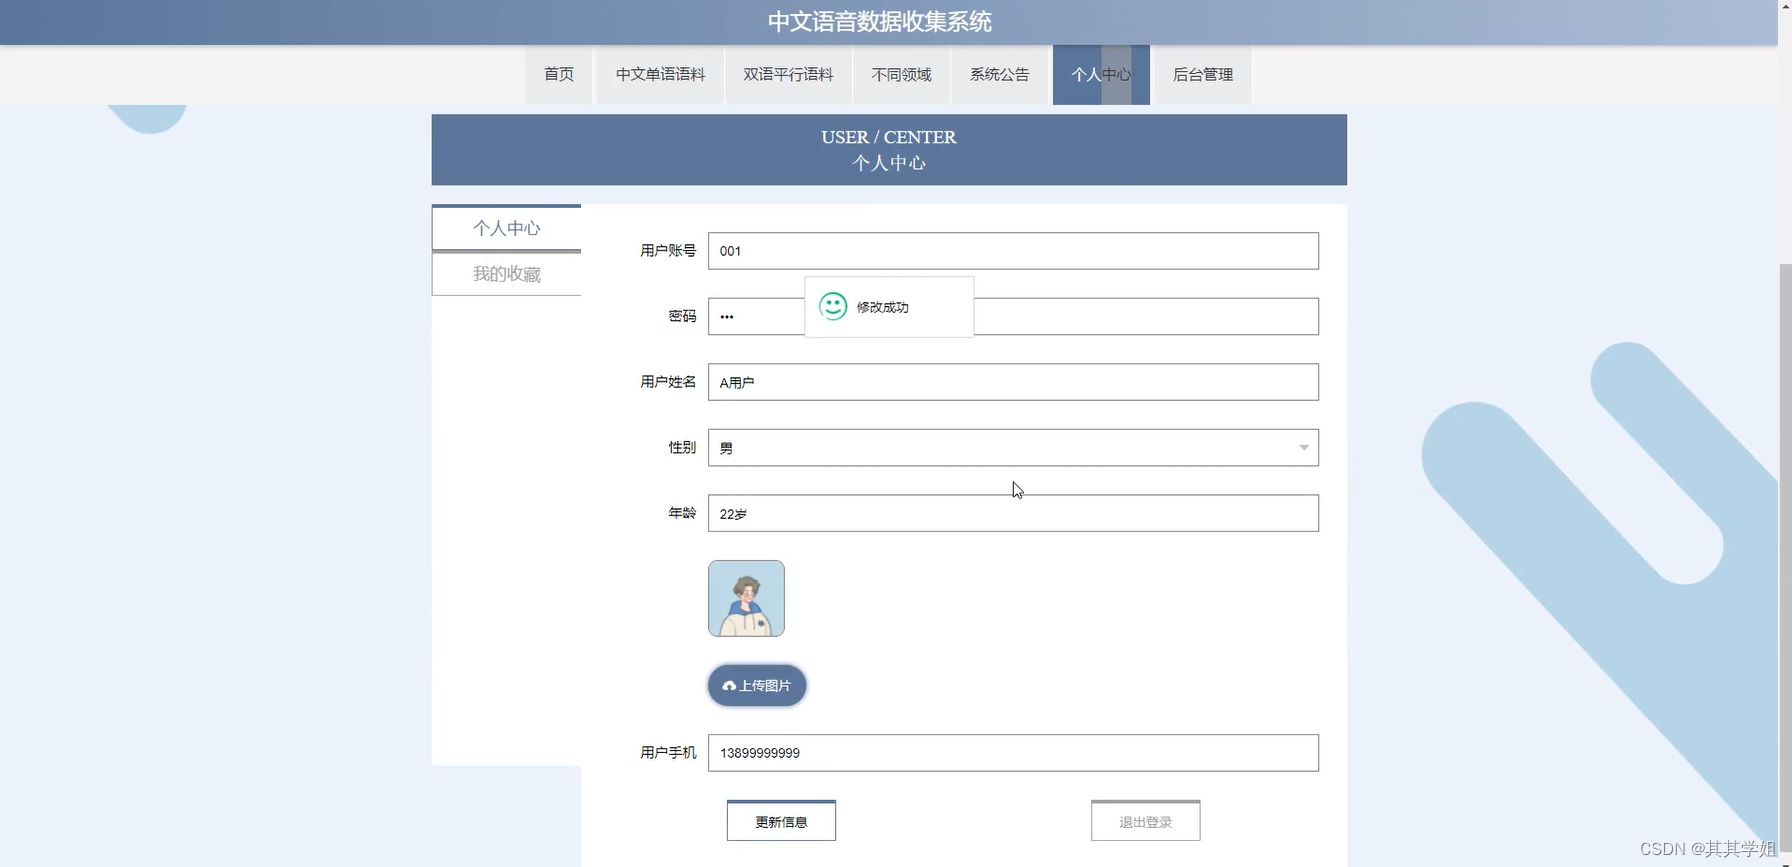Image resolution: width=1792 pixels, height=867 pixels.
Task: Click the 性别 dropdown arrow
Action: (1304, 448)
